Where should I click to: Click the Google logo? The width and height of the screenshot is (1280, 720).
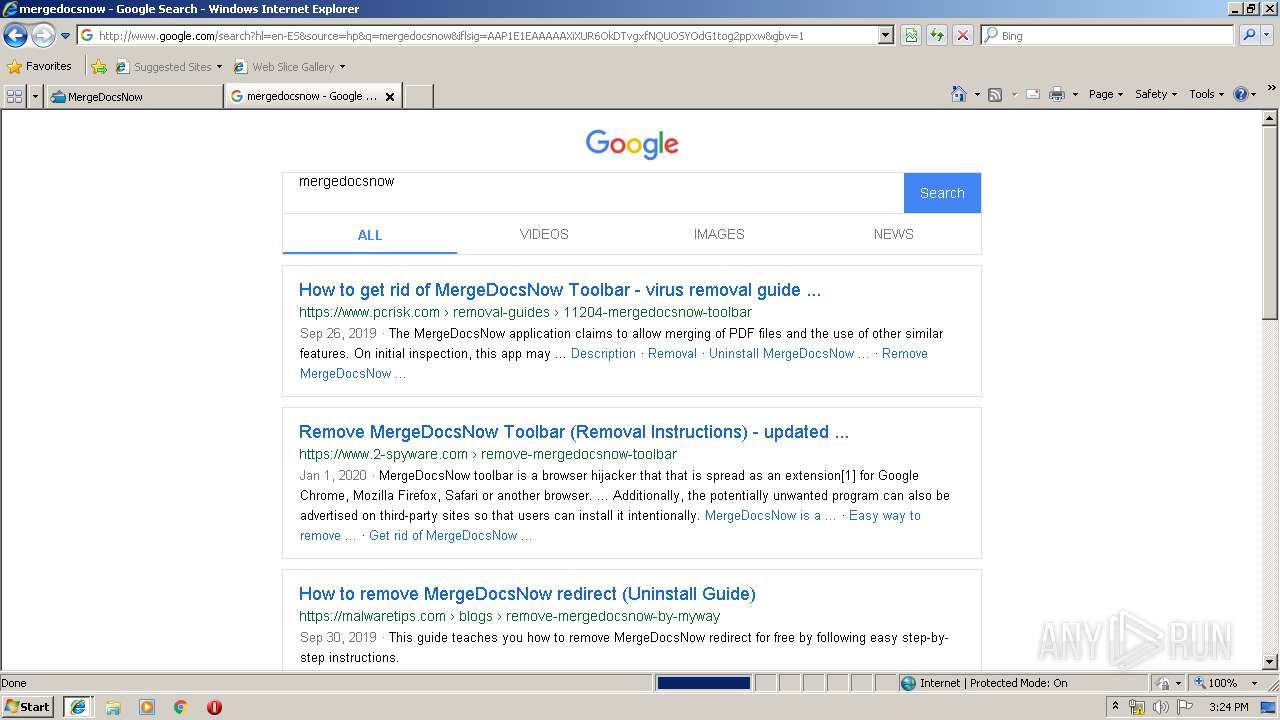click(x=632, y=144)
